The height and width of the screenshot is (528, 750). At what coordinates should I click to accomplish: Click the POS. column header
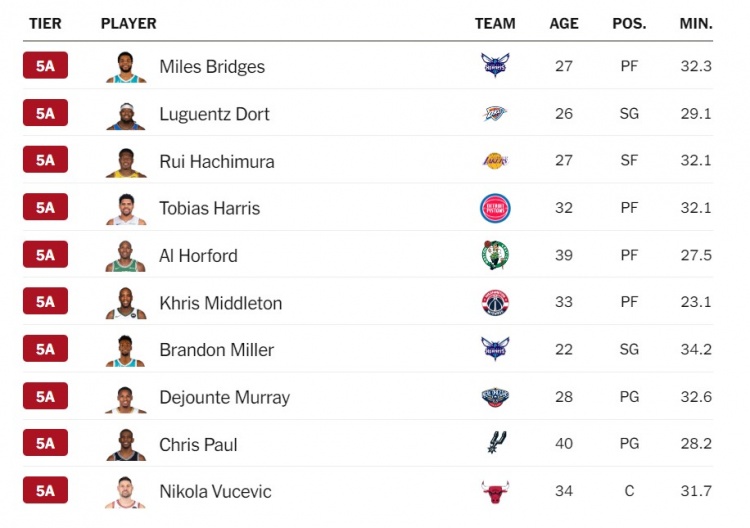pyautogui.click(x=629, y=23)
